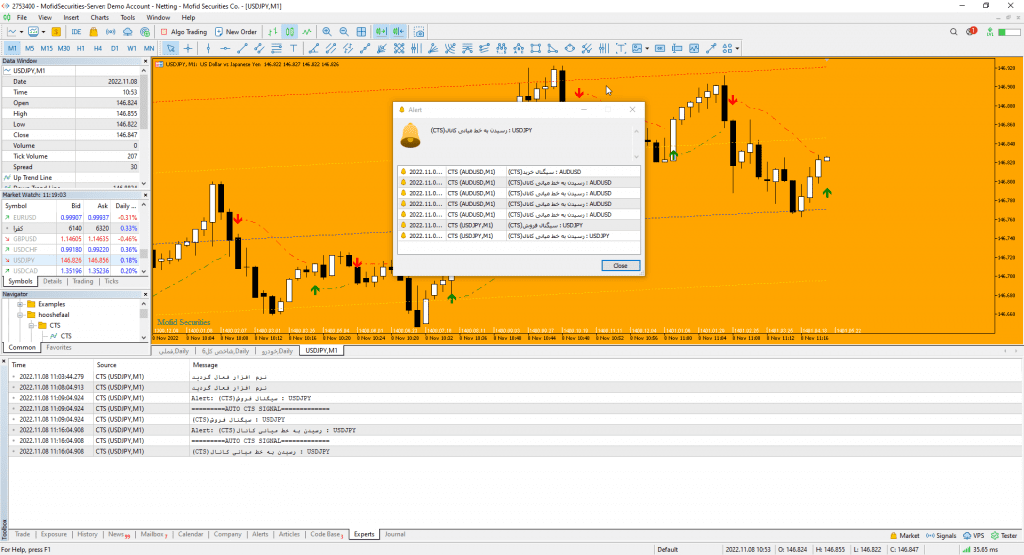Open the chart type dropdown arrow
The image size is (1024, 555).
[x=22, y=32]
